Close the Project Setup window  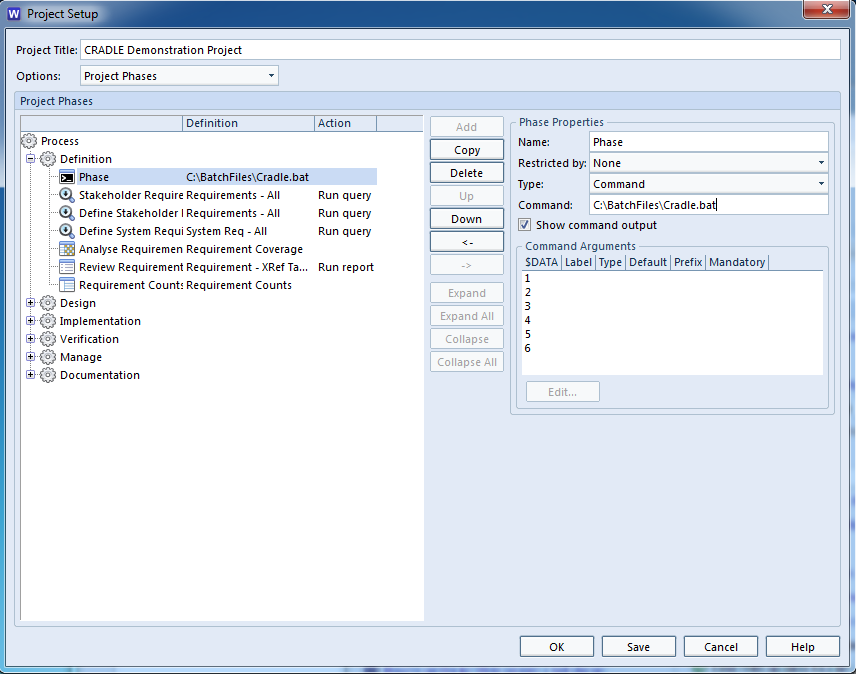827,9
